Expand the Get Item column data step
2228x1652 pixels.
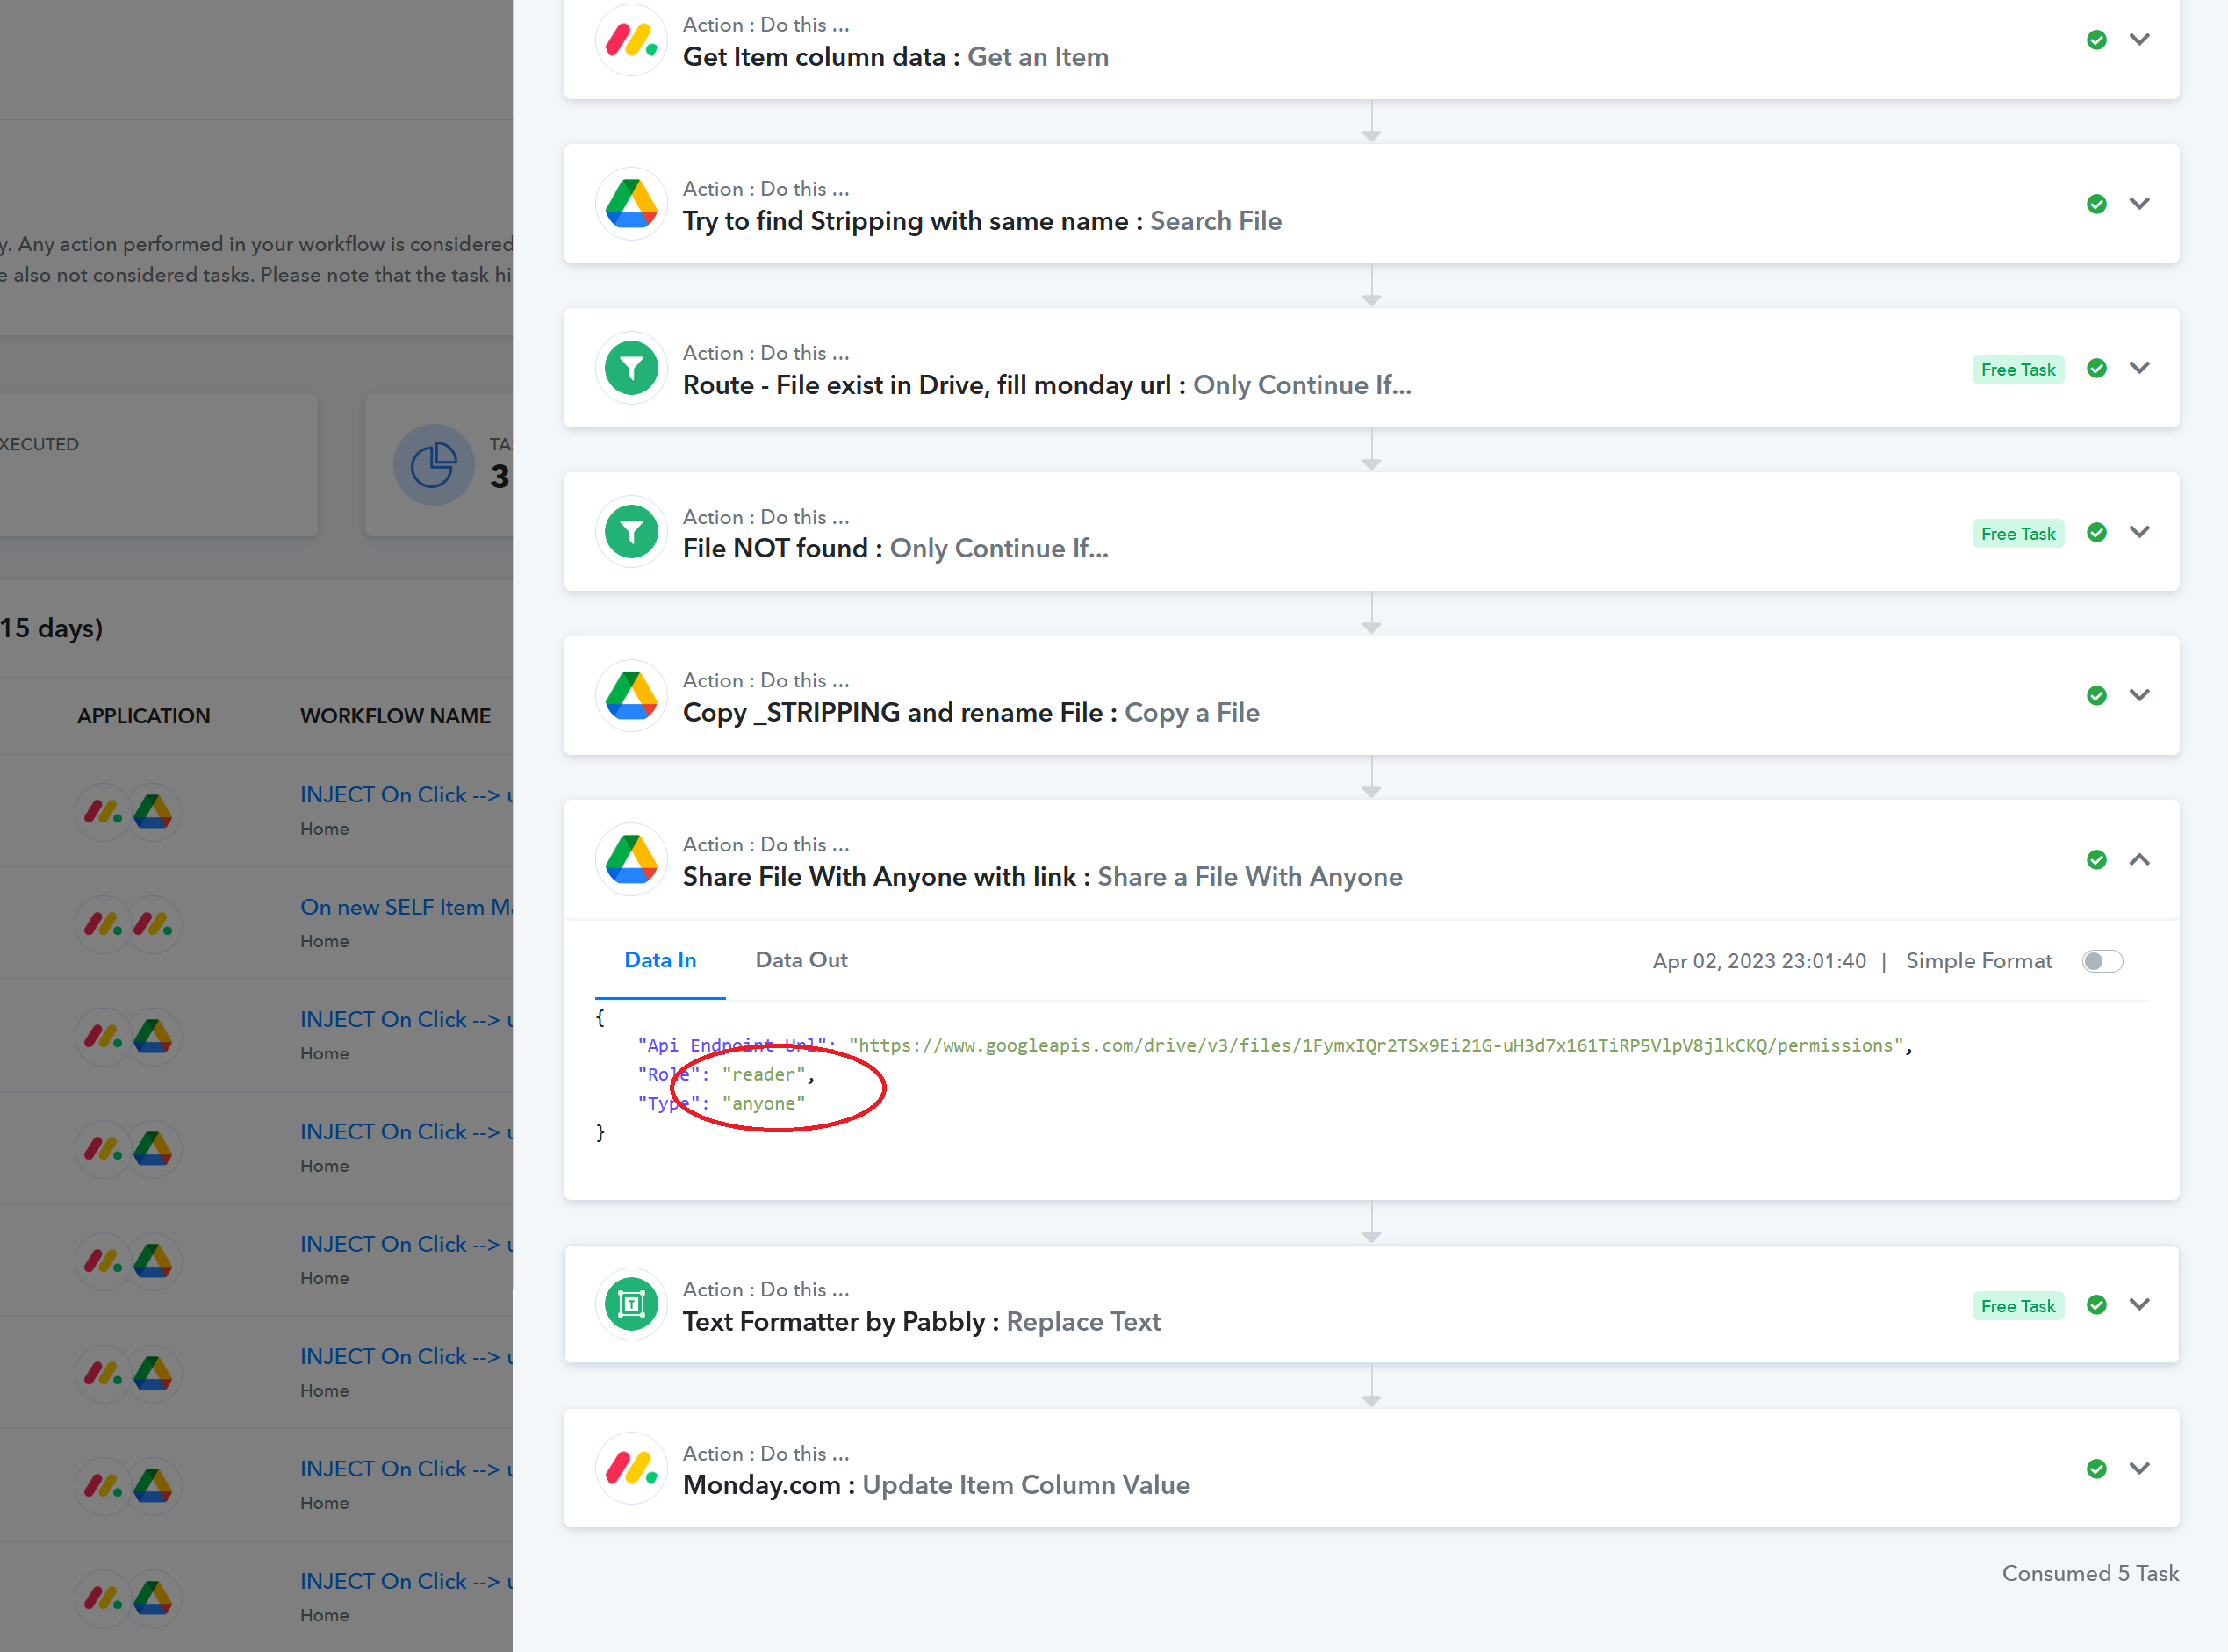tap(2139, 40)
